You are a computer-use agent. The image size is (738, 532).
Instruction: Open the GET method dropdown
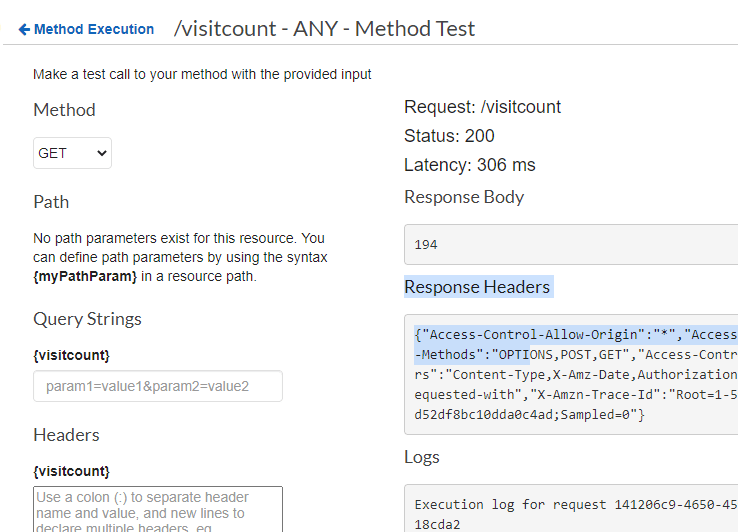[72, 153]
